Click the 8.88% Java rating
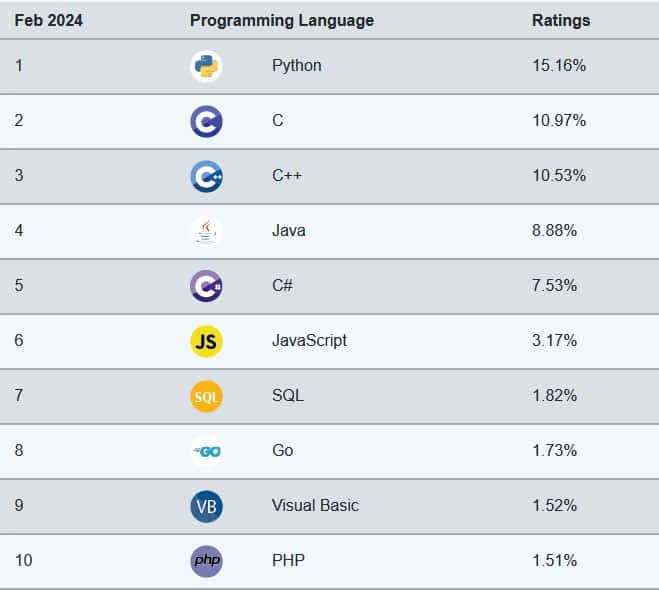The image size is (659, 590). tap(555, 231)
